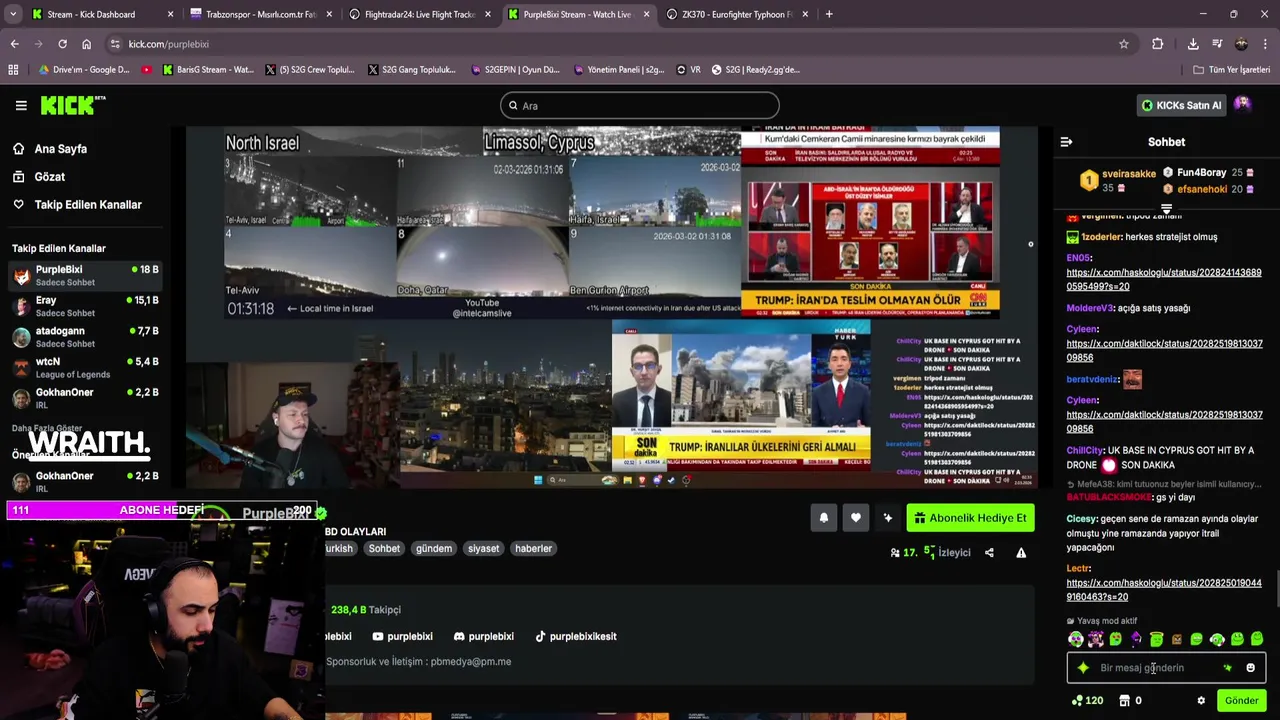The image size is (1280, 720).
Task: Open EN05's haskologlu status link in chat
Action: [1163, 279]
